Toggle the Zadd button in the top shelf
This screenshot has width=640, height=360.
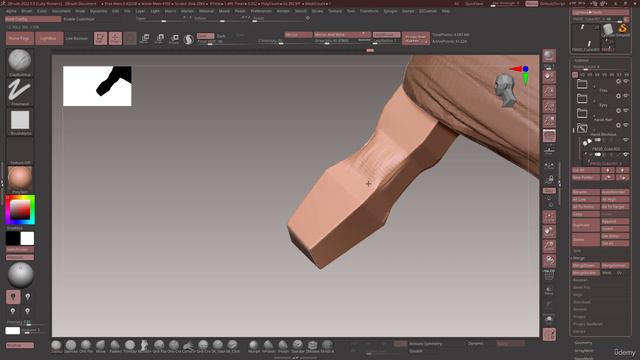point(205,36)
